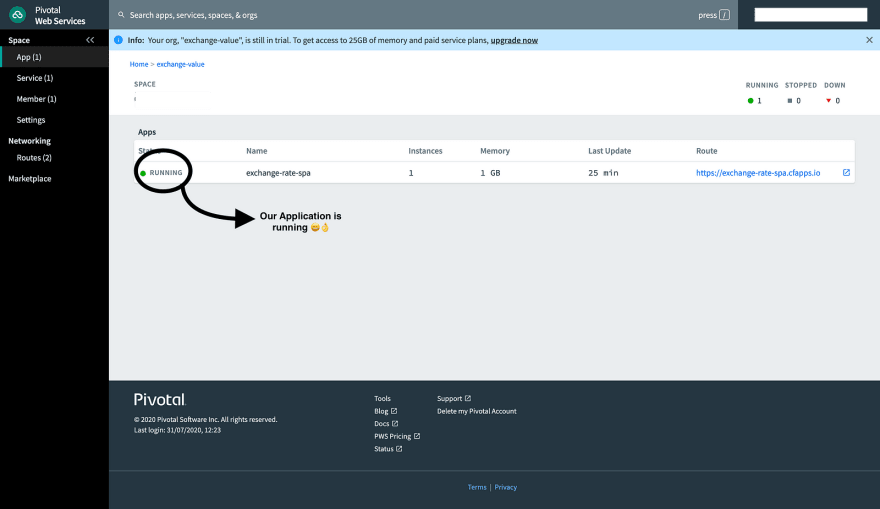Open Terms link at page bottom
Screen dimensions: 880x509
click(477, 487)
